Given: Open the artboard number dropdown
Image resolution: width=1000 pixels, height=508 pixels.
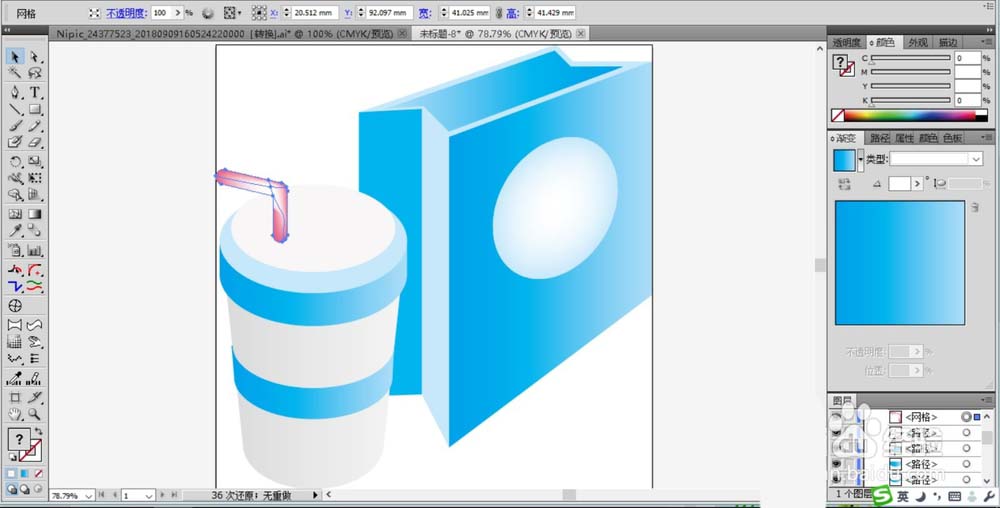Looking at the screenshot, I should tap(148, 495).
